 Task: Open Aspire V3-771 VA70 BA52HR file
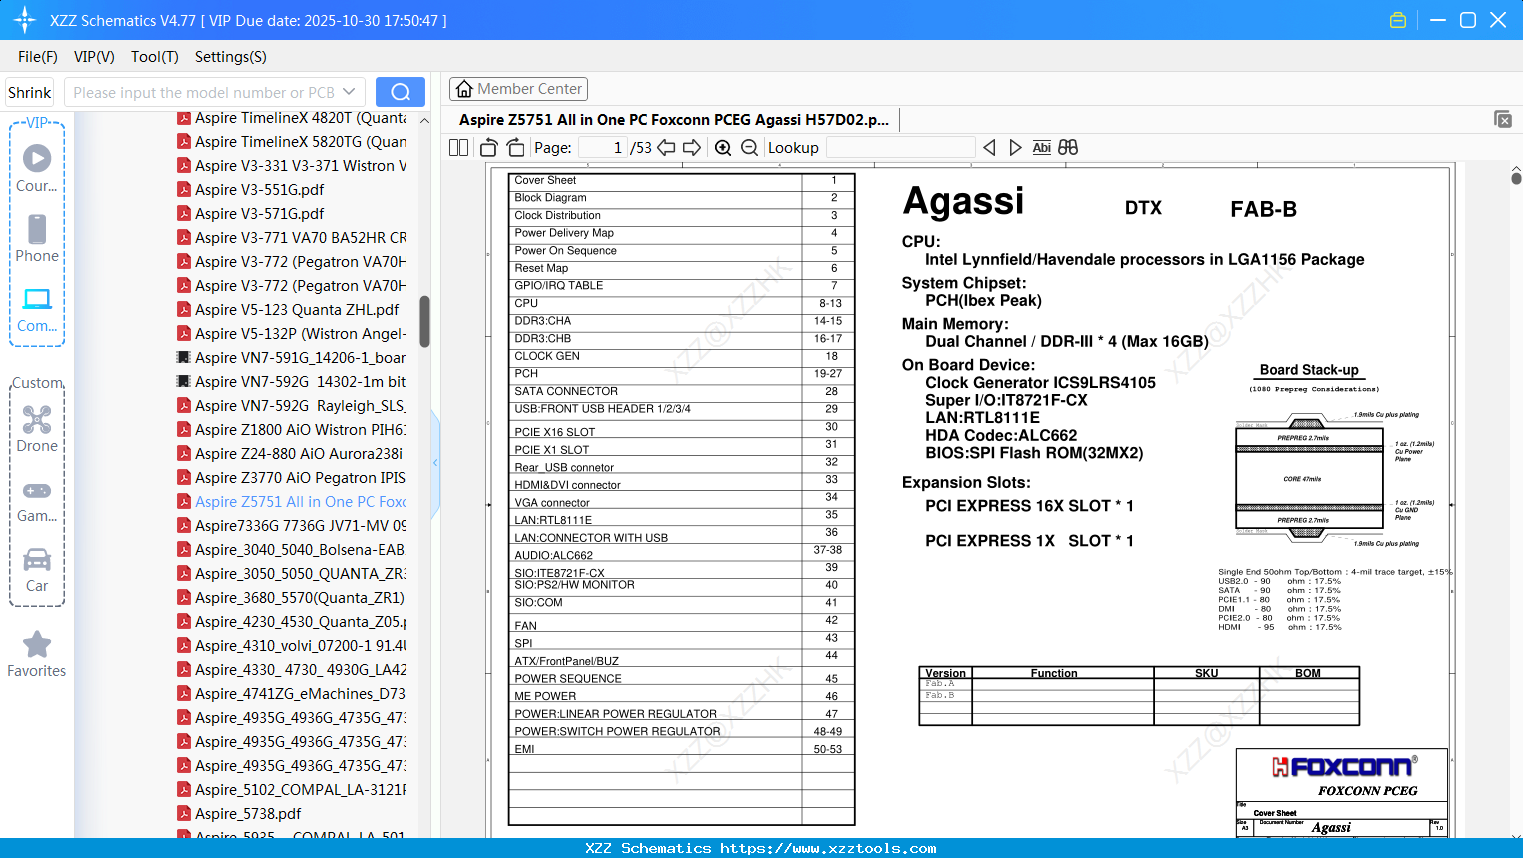point(292,238)
